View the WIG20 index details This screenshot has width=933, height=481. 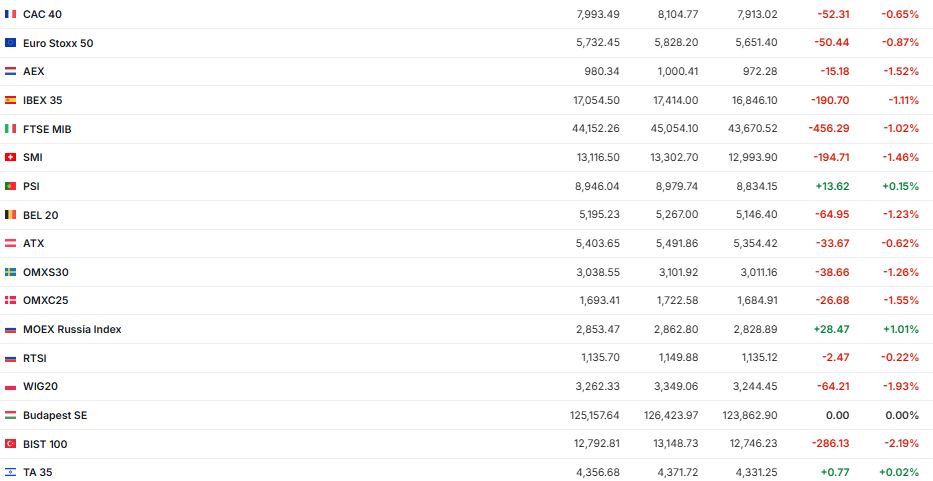click(41, 386)
